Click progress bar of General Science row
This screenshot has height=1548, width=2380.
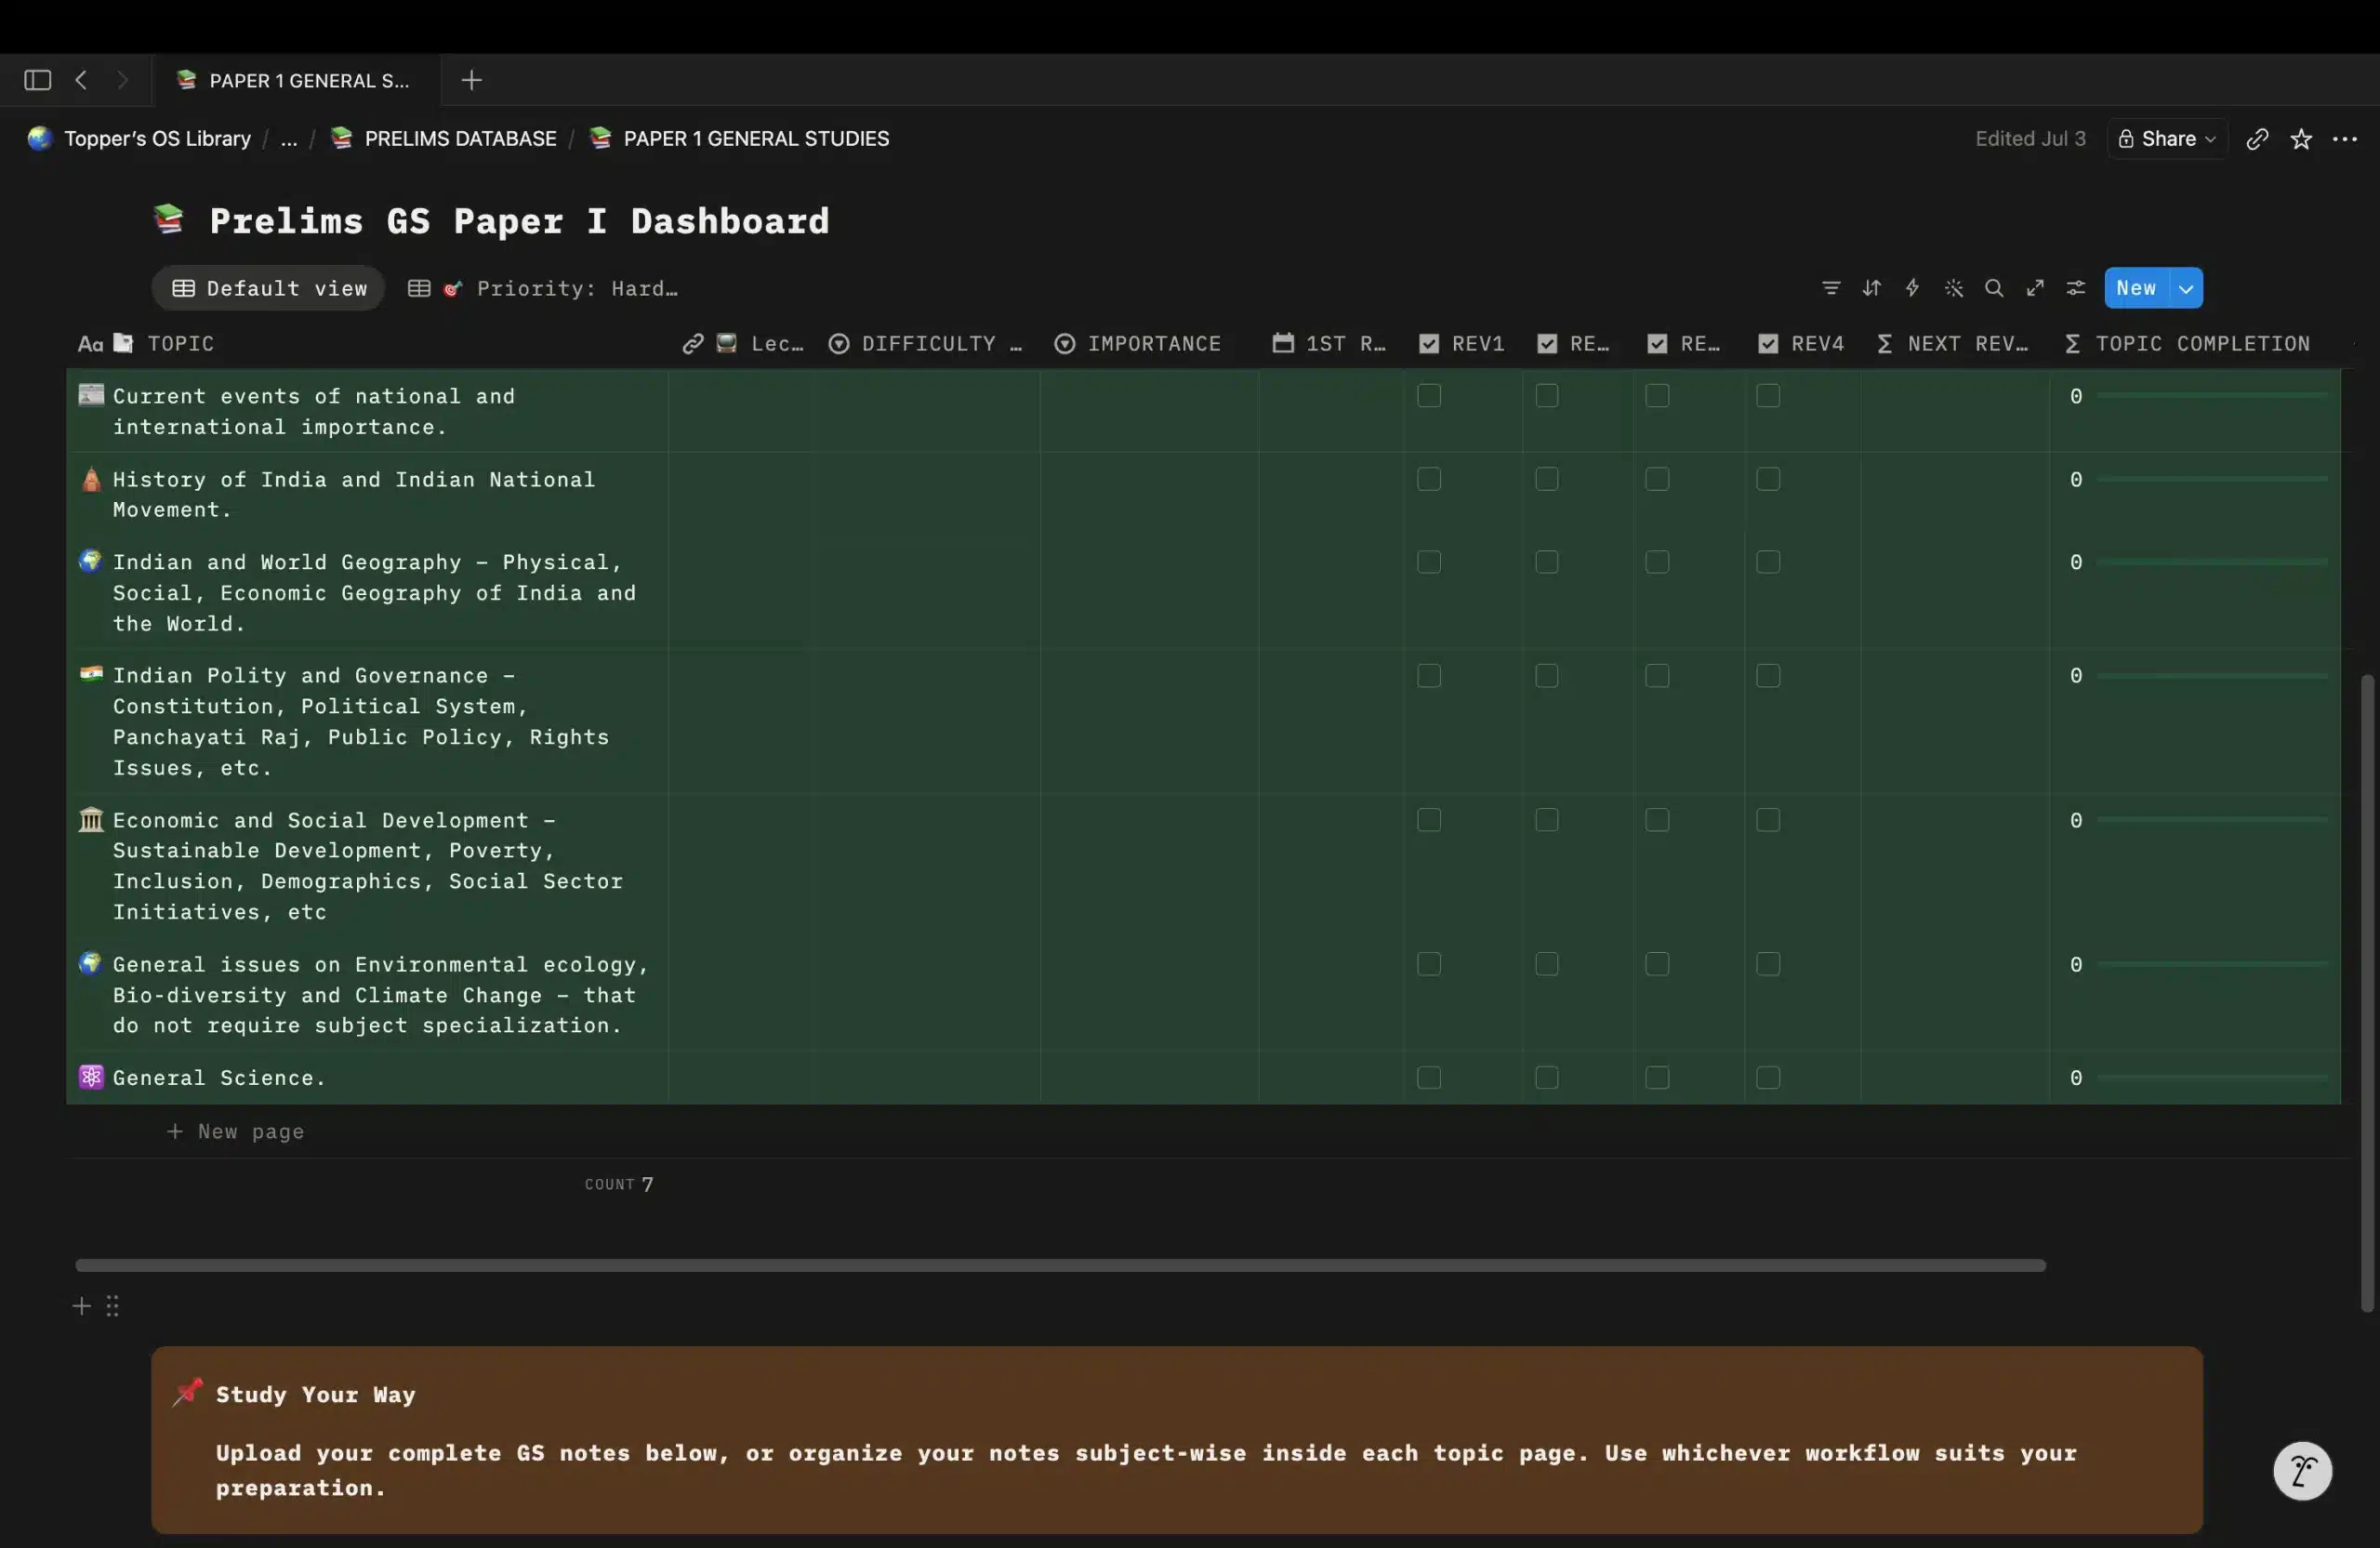point(2212,1078)
